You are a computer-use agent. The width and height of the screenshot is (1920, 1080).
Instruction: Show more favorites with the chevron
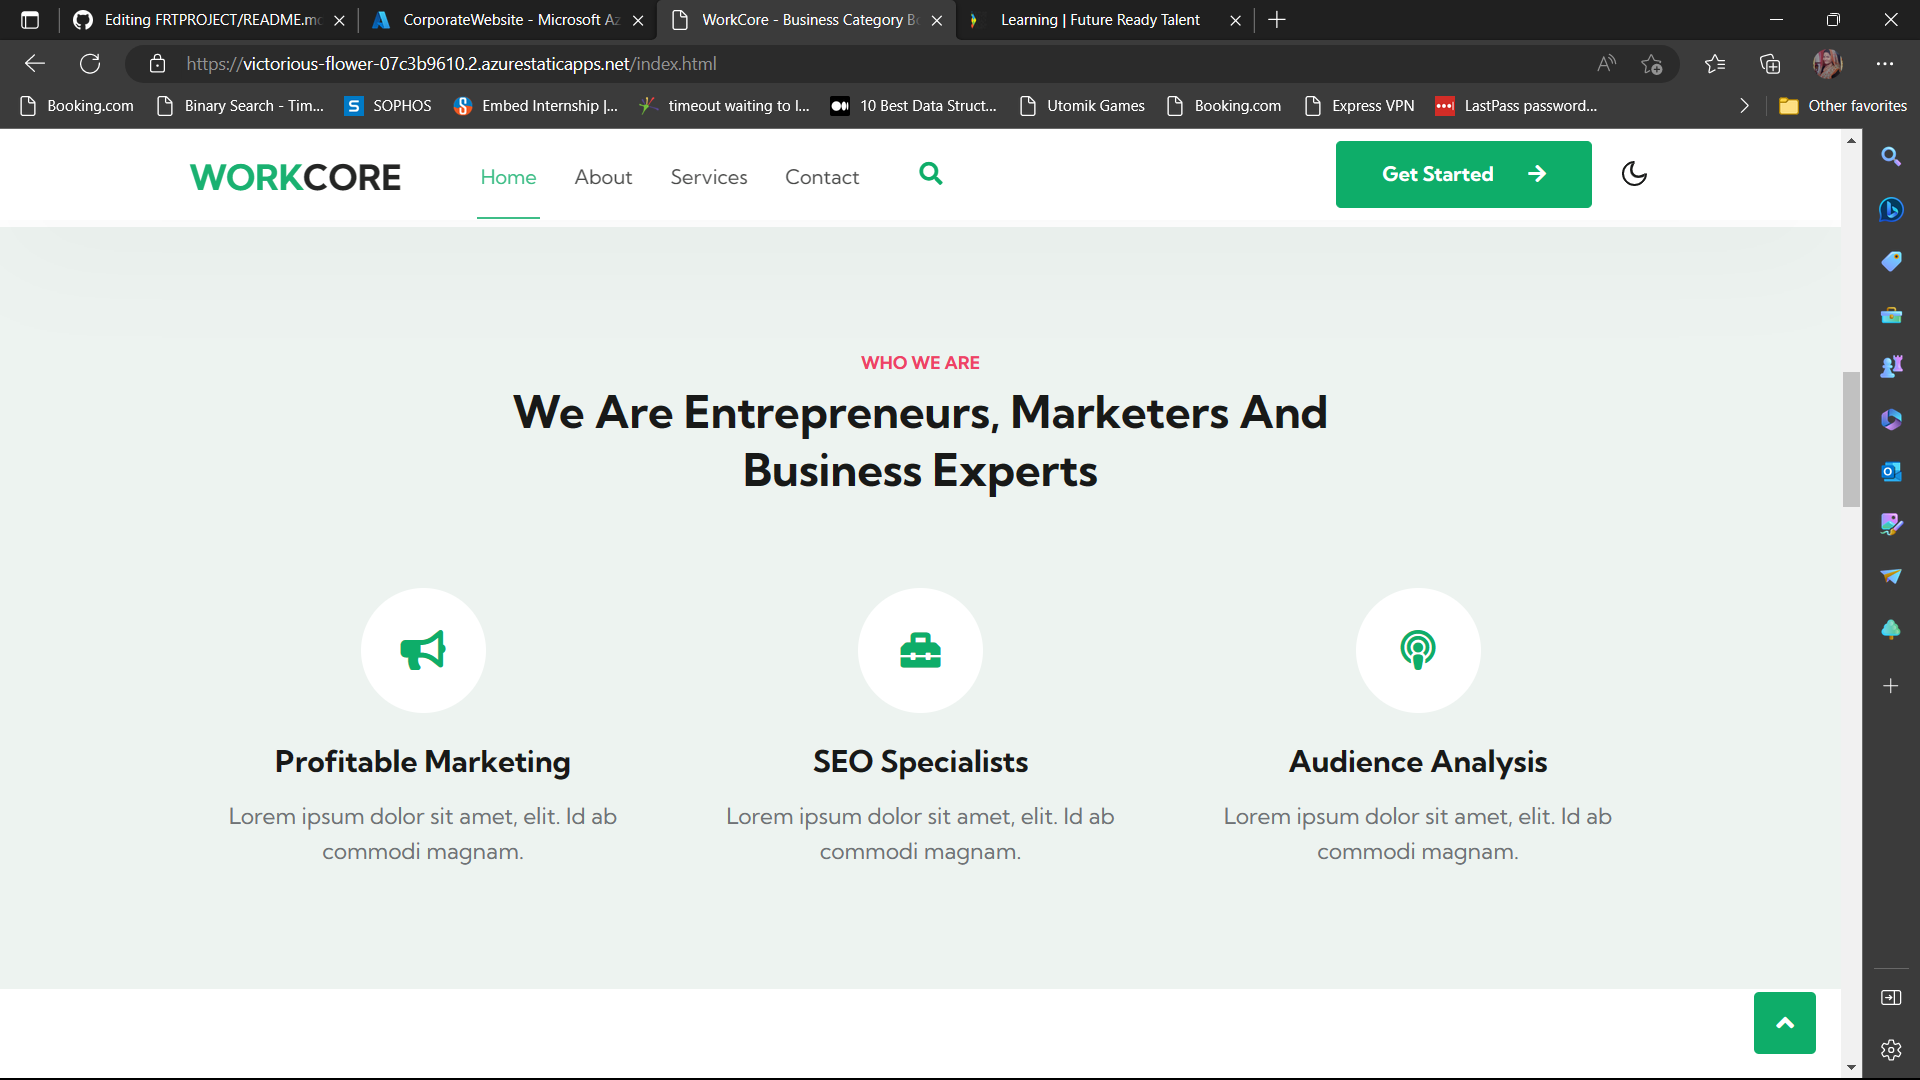point(1744,105)
